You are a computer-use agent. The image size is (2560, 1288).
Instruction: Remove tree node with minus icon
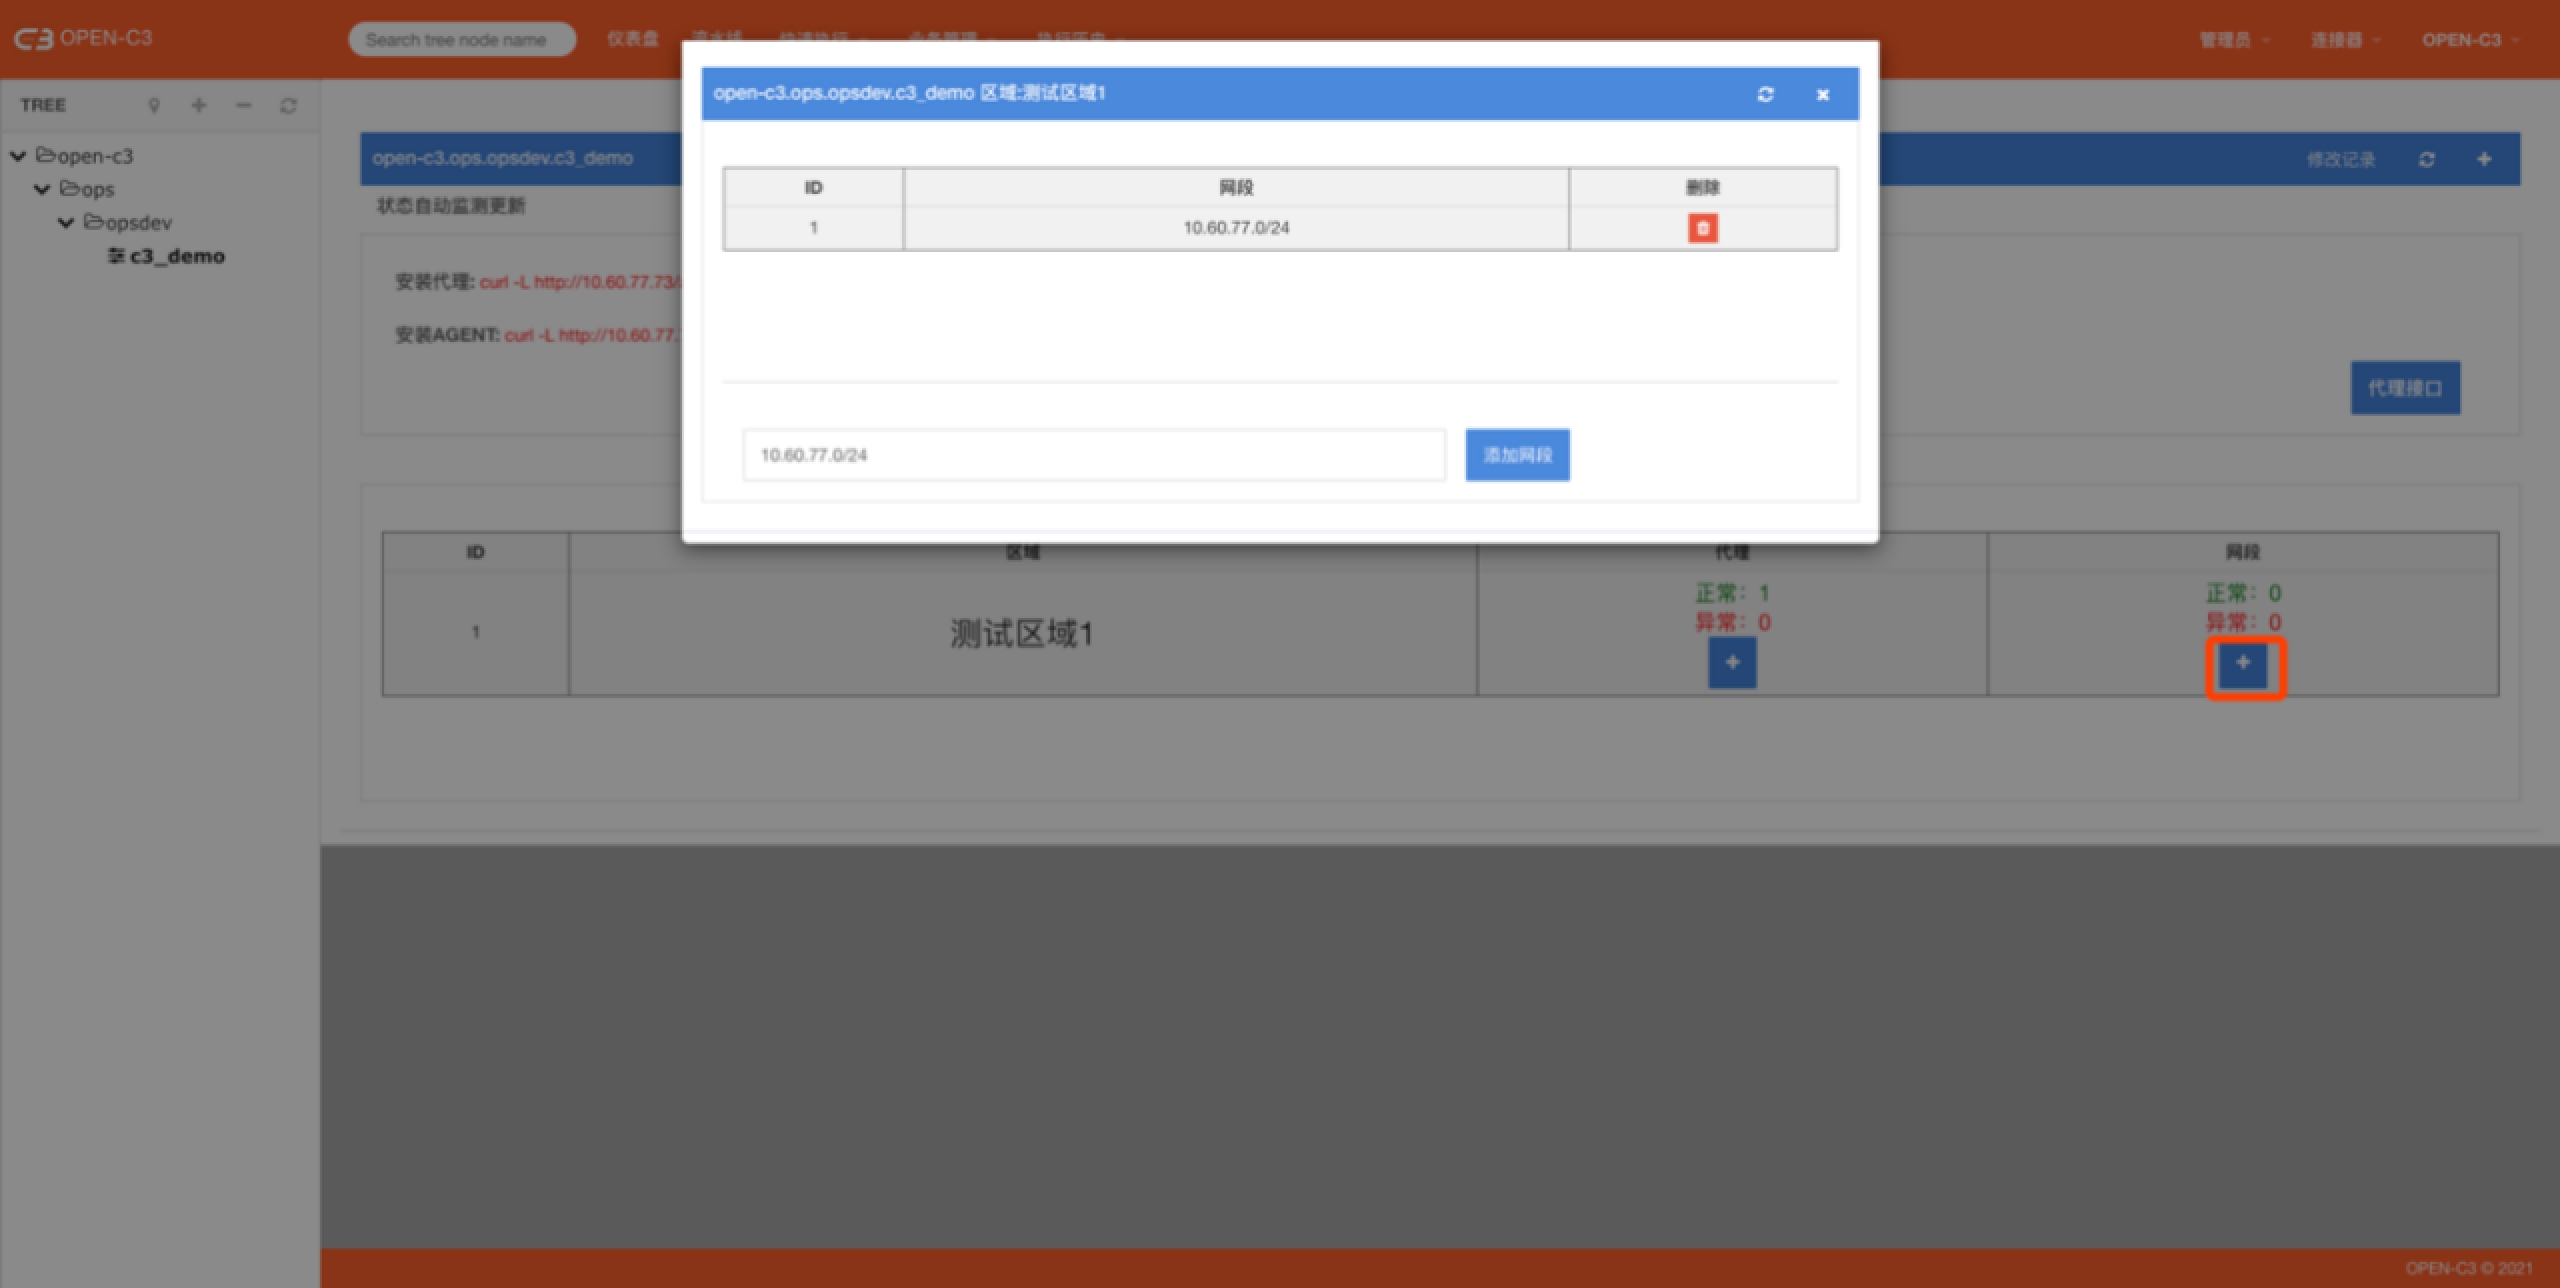(x=244, y=105)
